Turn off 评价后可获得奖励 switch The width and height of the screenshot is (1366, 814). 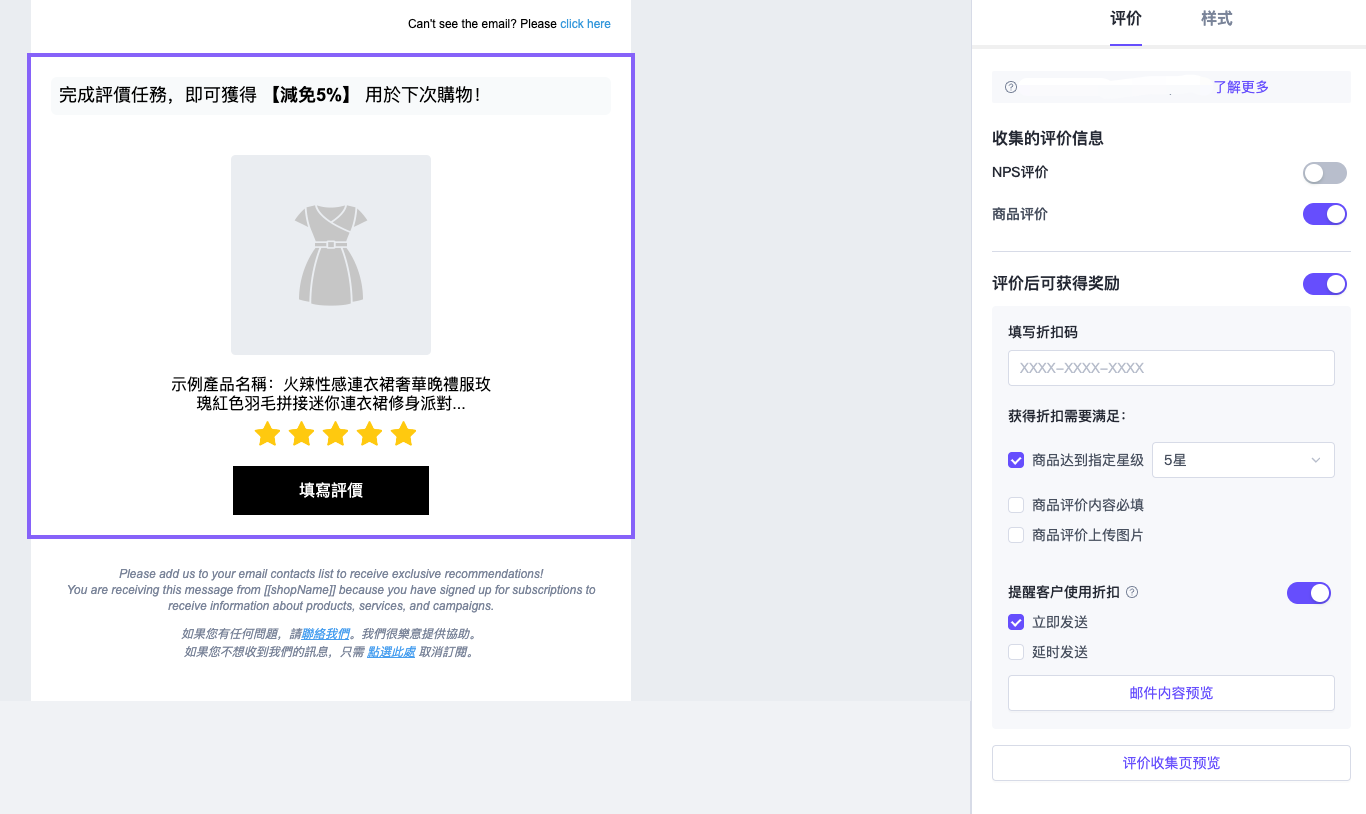tap(1324, 284)
